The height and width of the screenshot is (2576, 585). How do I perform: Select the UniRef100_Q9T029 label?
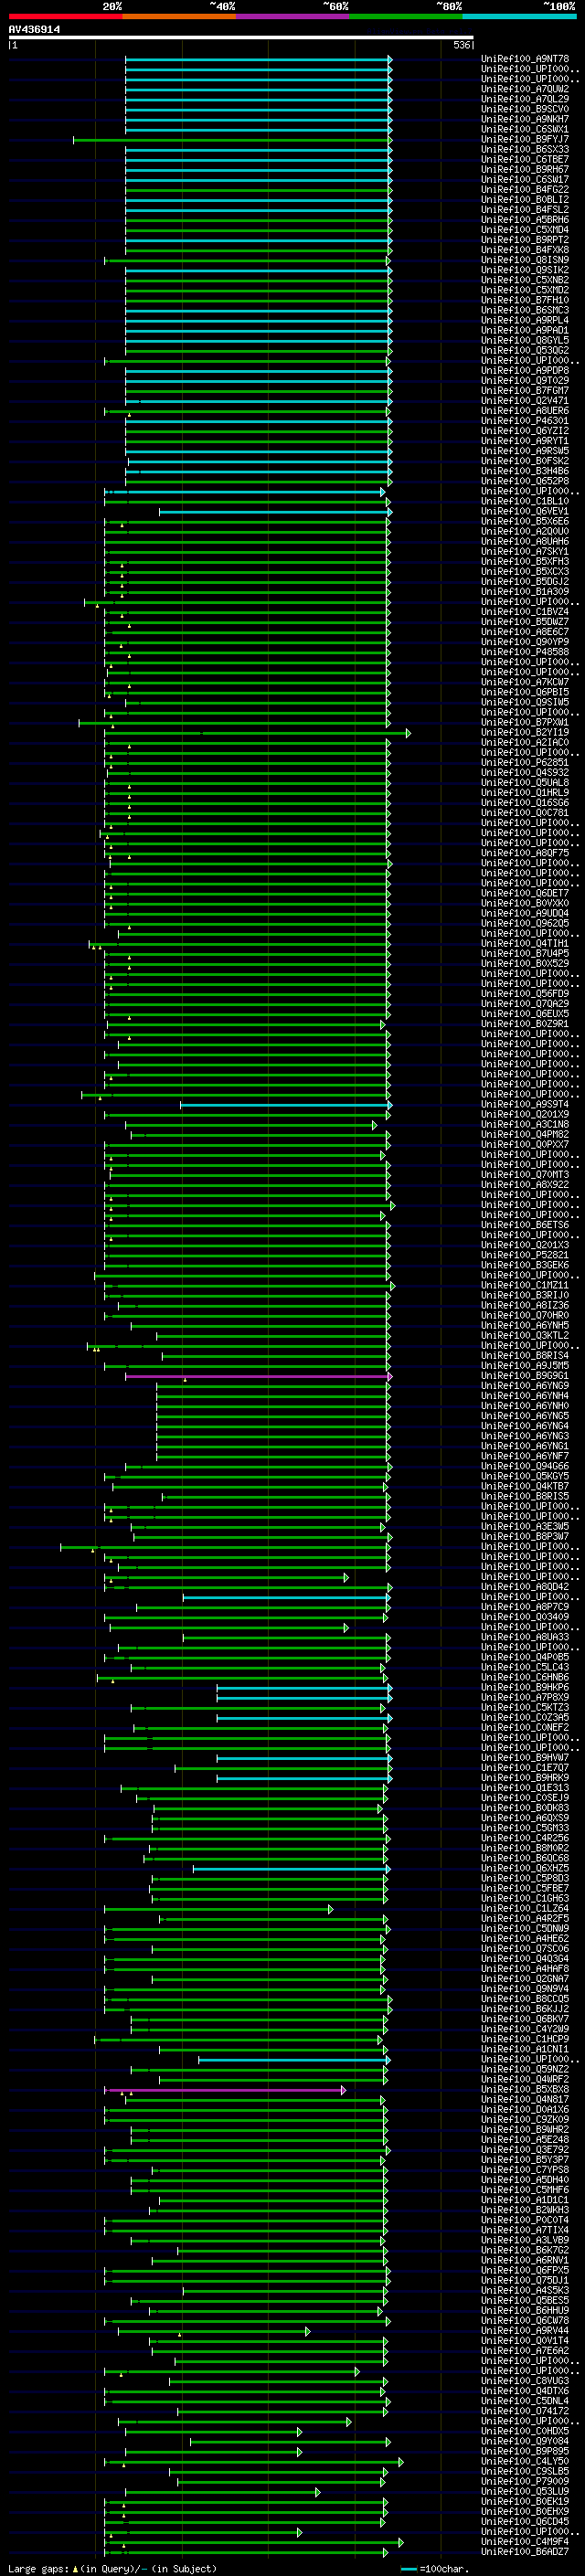point(525,380)
